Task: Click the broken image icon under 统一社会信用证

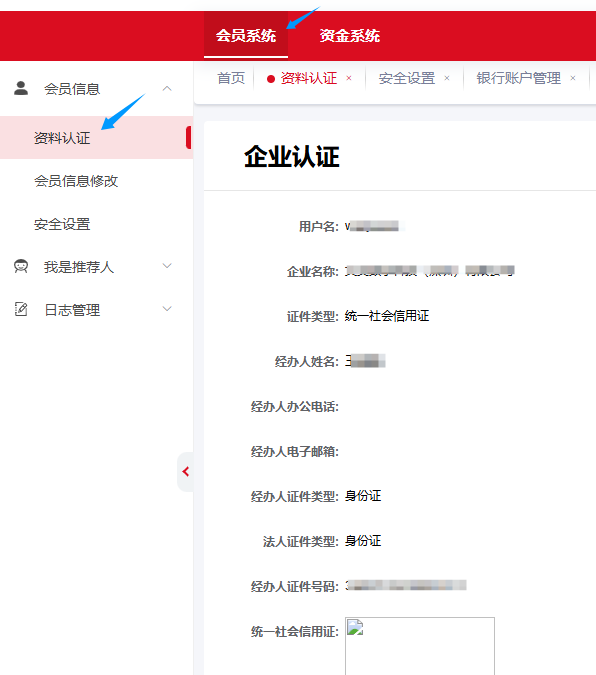Action: point(355,627)
